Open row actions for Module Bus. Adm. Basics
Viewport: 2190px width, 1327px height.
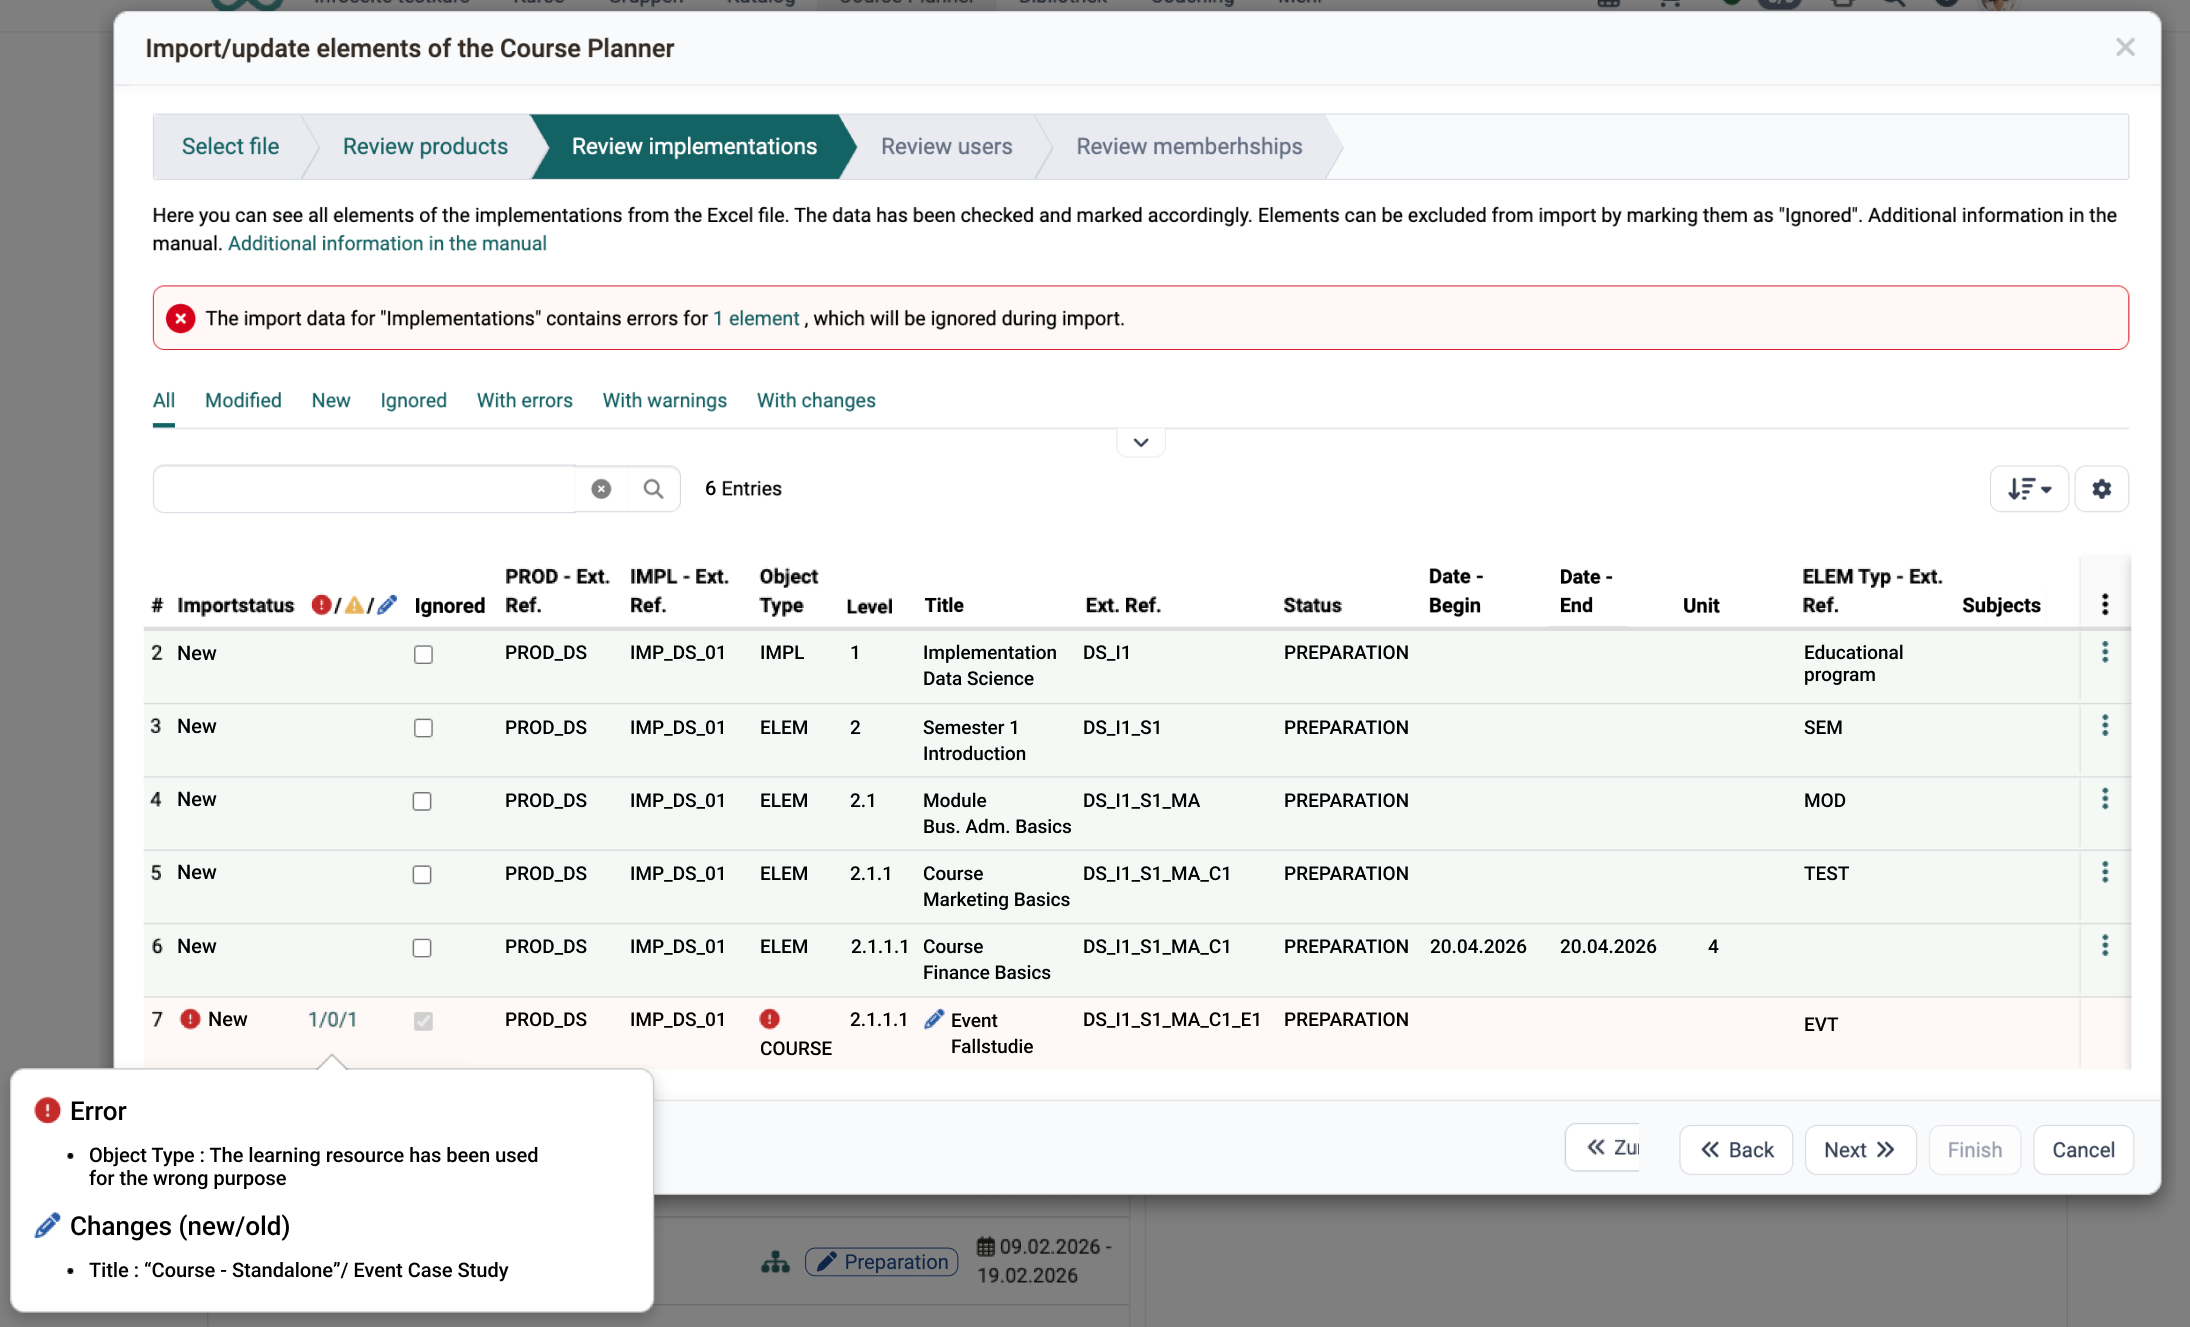click(x=2105, y=798)
